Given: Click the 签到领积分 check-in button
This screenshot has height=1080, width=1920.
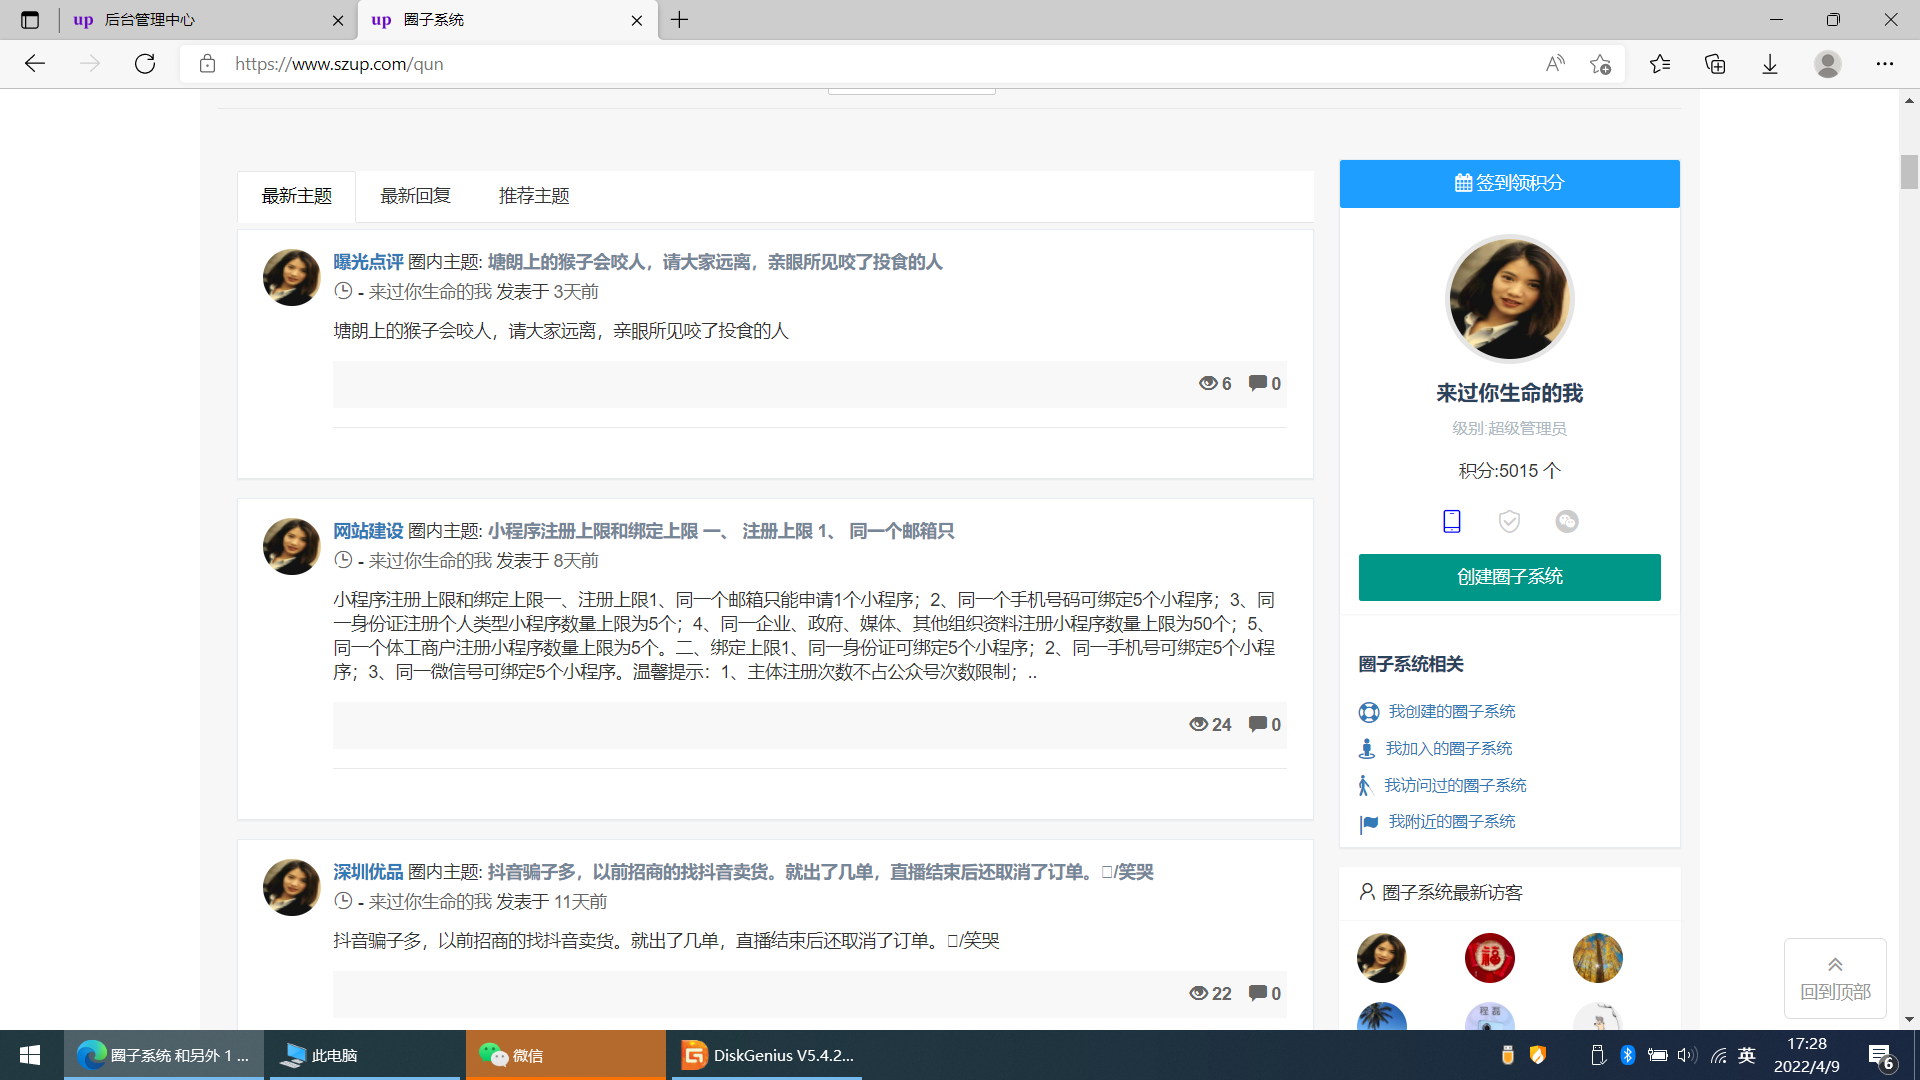Looking at the screenshot, I should coord(1509,183).
